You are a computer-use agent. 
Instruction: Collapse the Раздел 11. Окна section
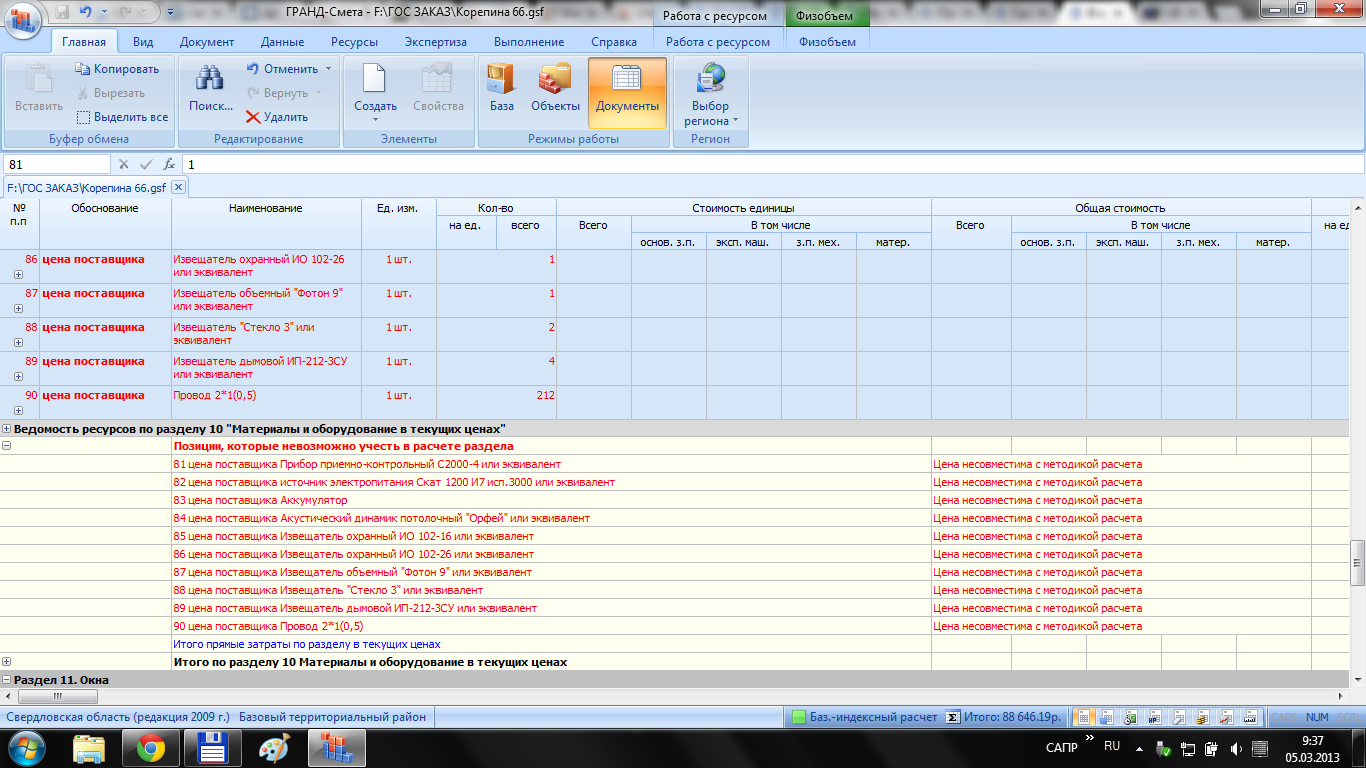pos(7,680)
